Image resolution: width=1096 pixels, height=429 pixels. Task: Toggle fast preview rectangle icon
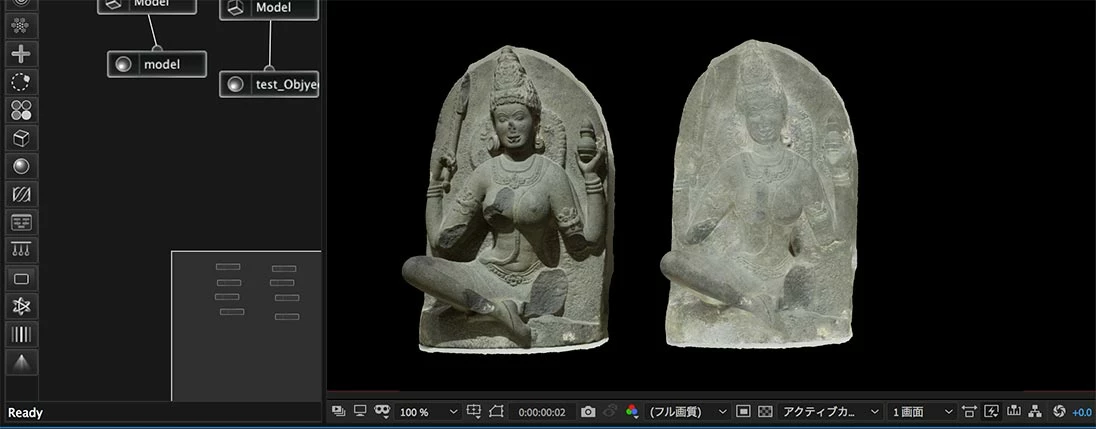[x=744, y=412]
